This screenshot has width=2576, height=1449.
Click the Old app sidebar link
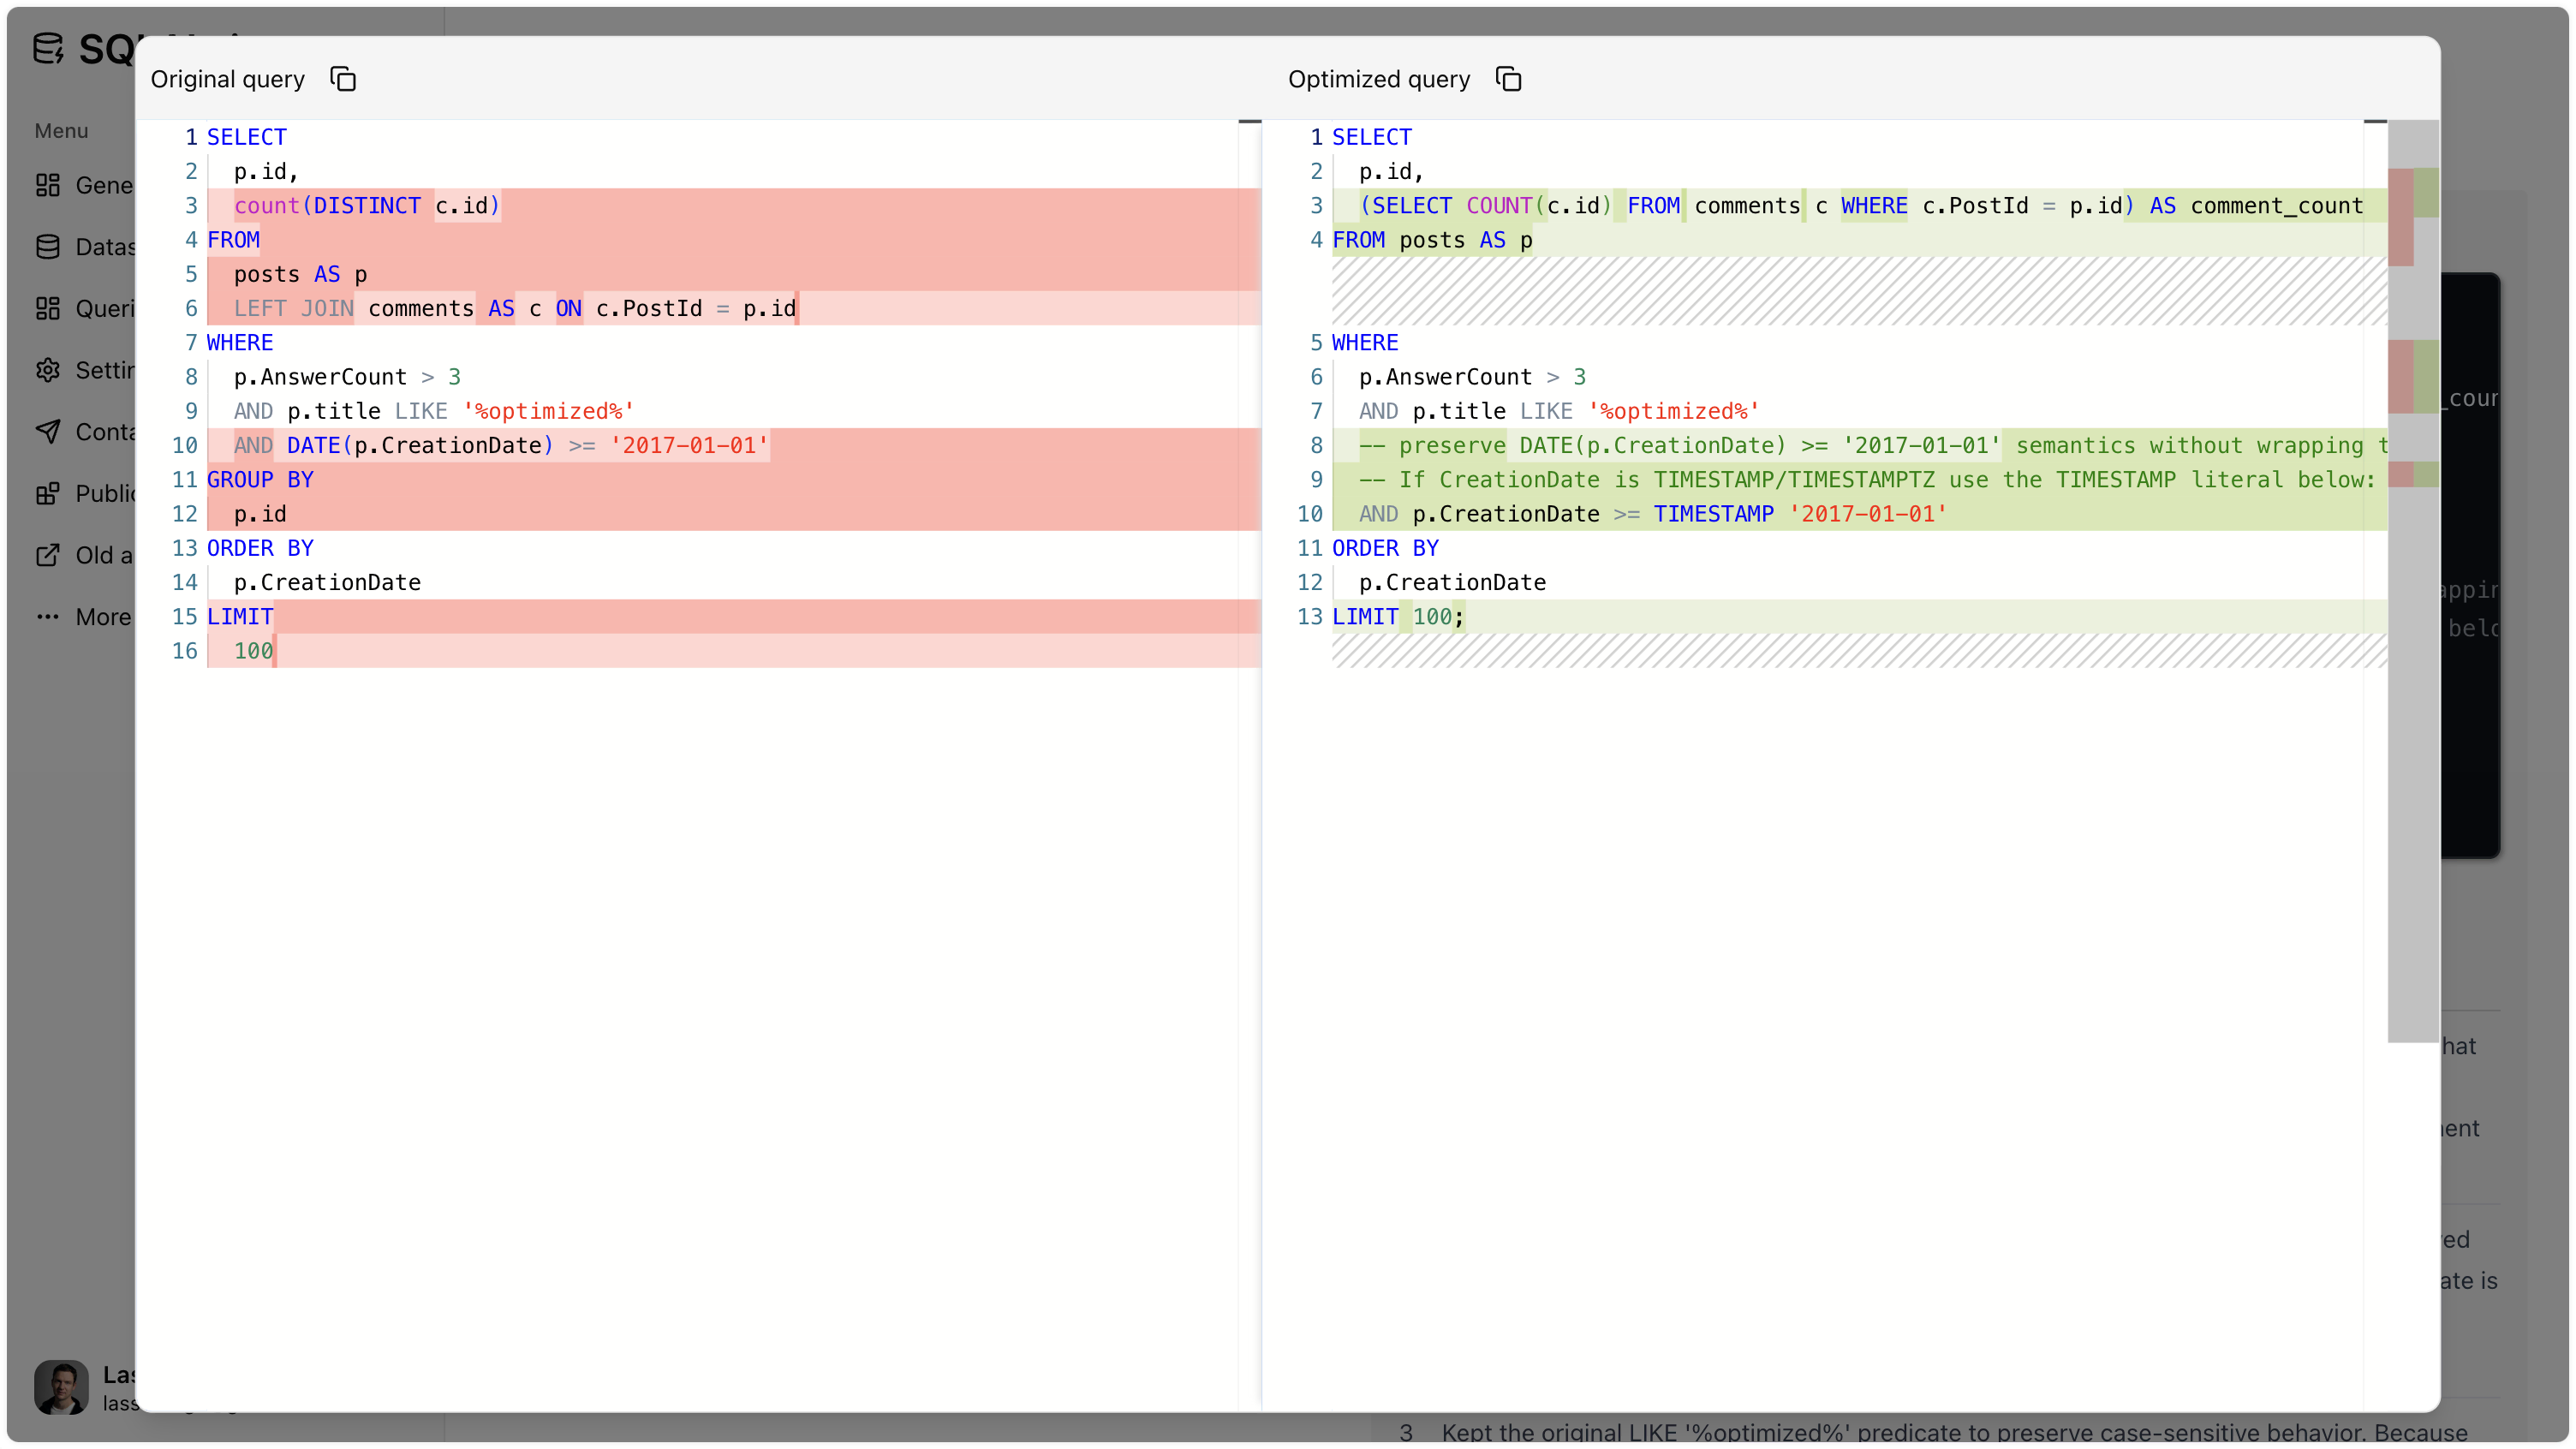click(100, 555)
